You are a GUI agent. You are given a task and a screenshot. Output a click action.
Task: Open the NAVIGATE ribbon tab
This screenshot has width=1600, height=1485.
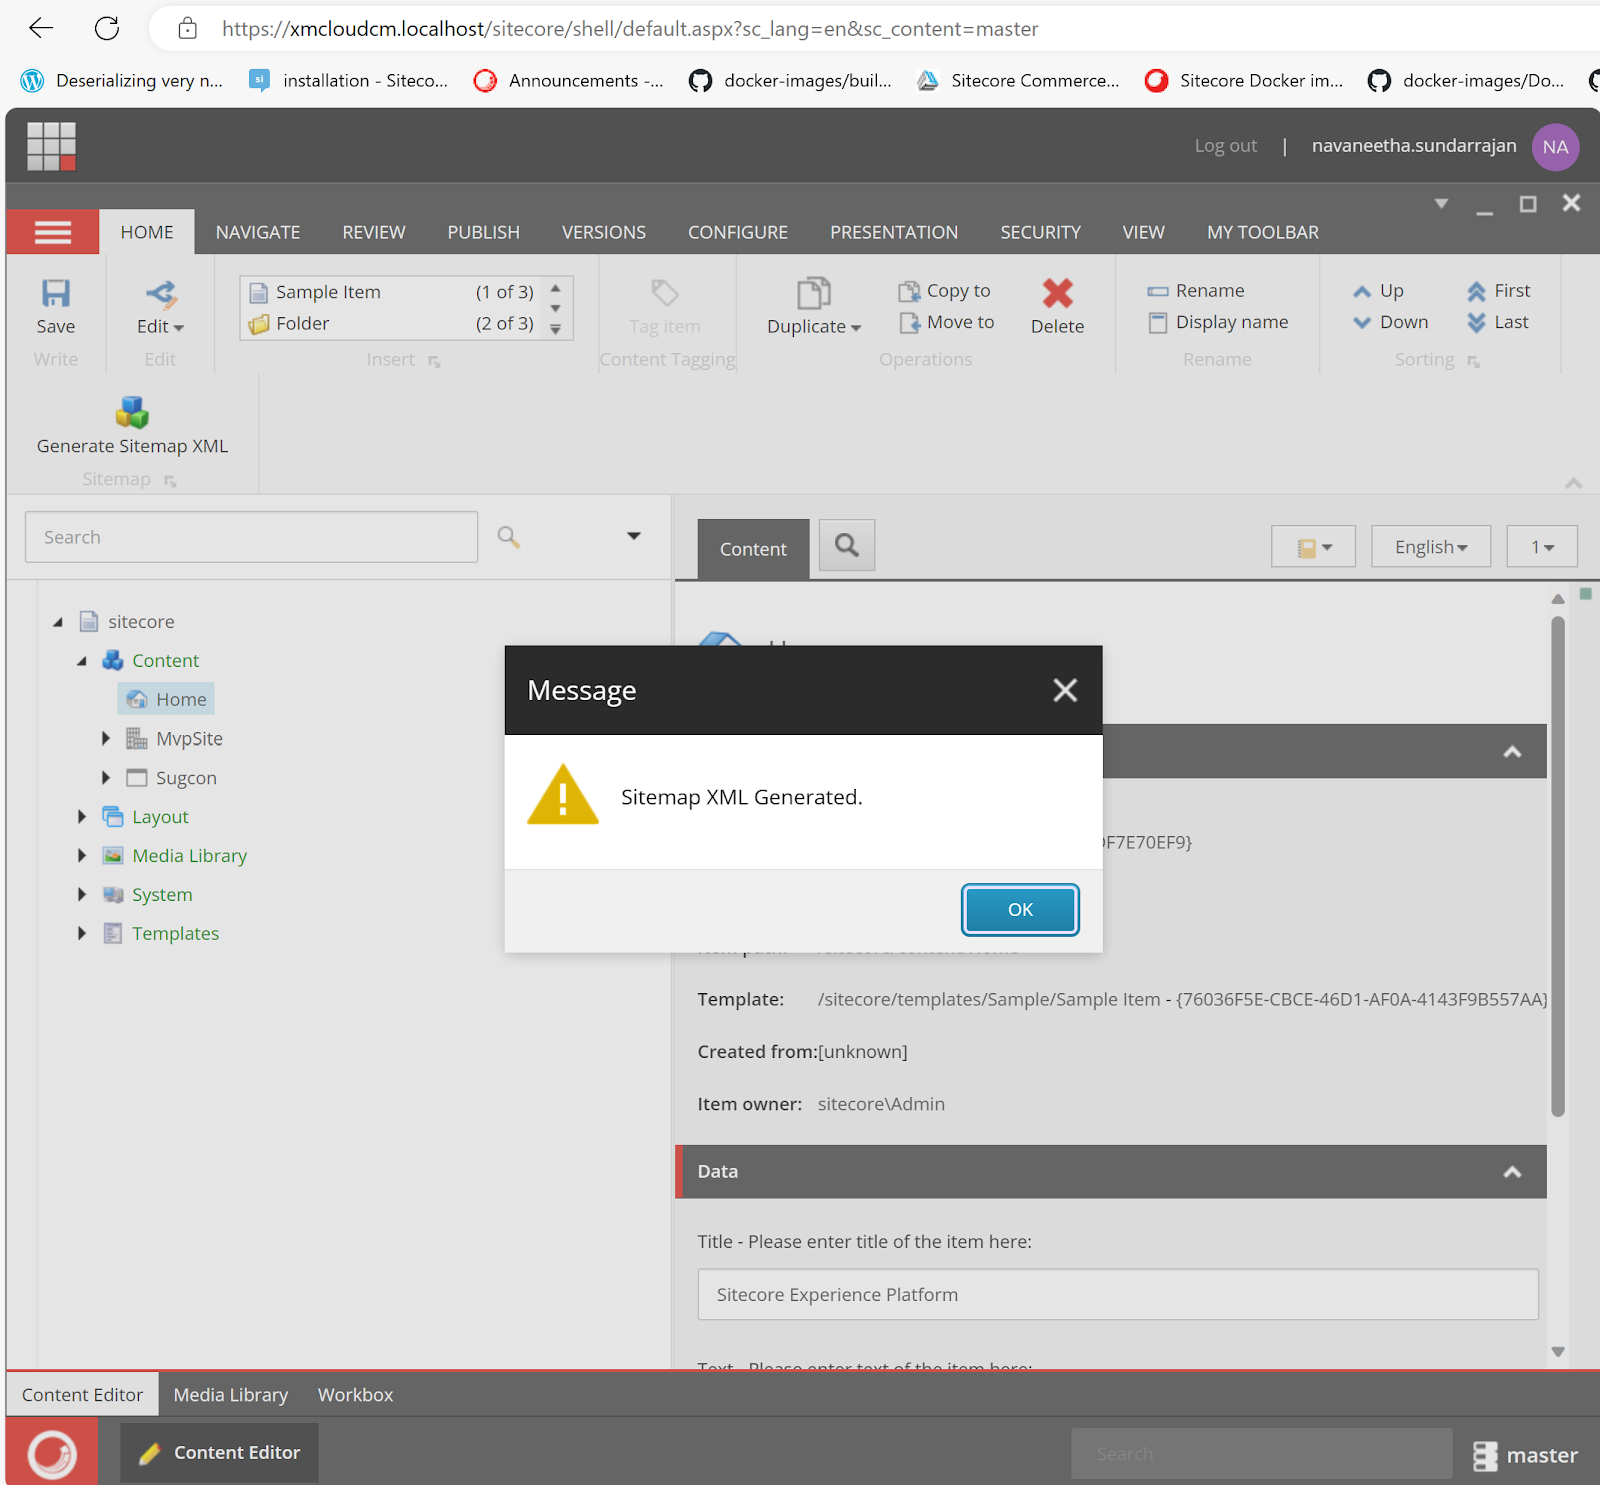(x=258, y=232)
